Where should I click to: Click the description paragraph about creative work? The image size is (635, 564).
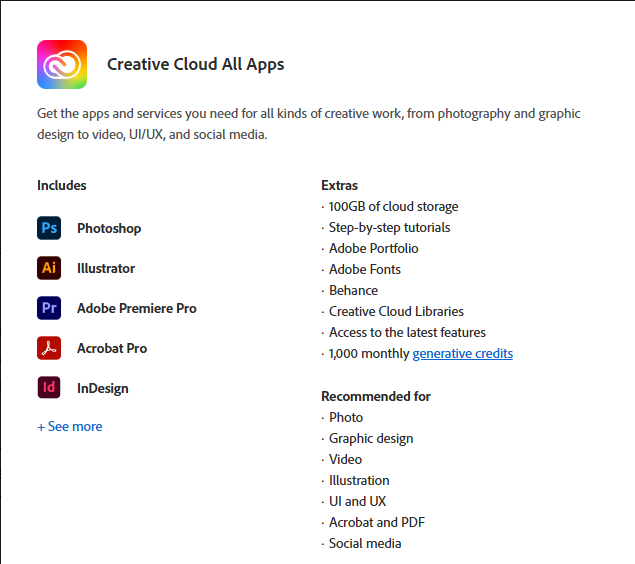point(309,124)
